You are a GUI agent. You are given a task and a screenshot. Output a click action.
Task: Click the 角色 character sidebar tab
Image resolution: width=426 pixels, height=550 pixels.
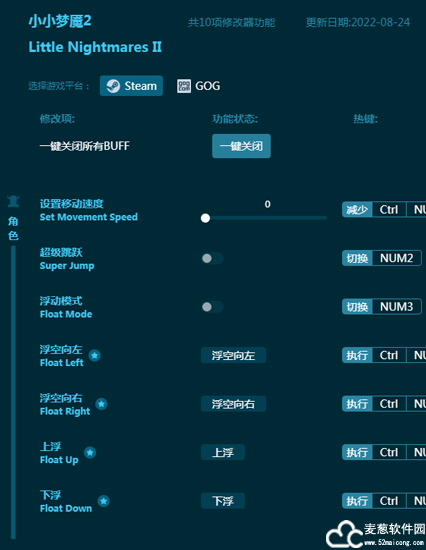click(x=13, y=228)
